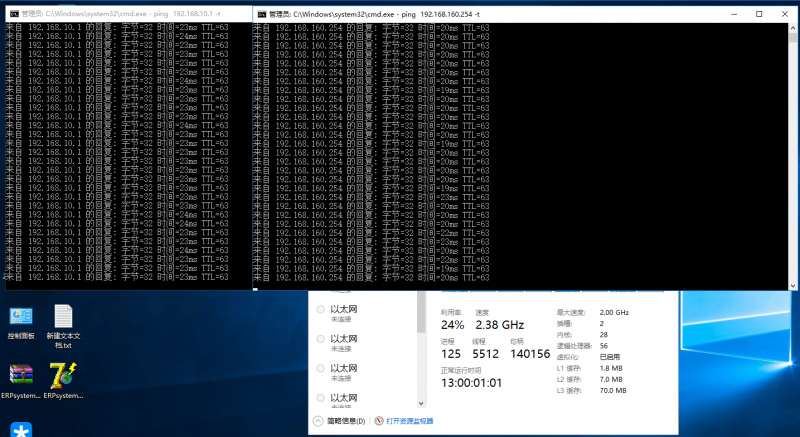
Task: Click the 最大速度 label
Action: [571, 313]
